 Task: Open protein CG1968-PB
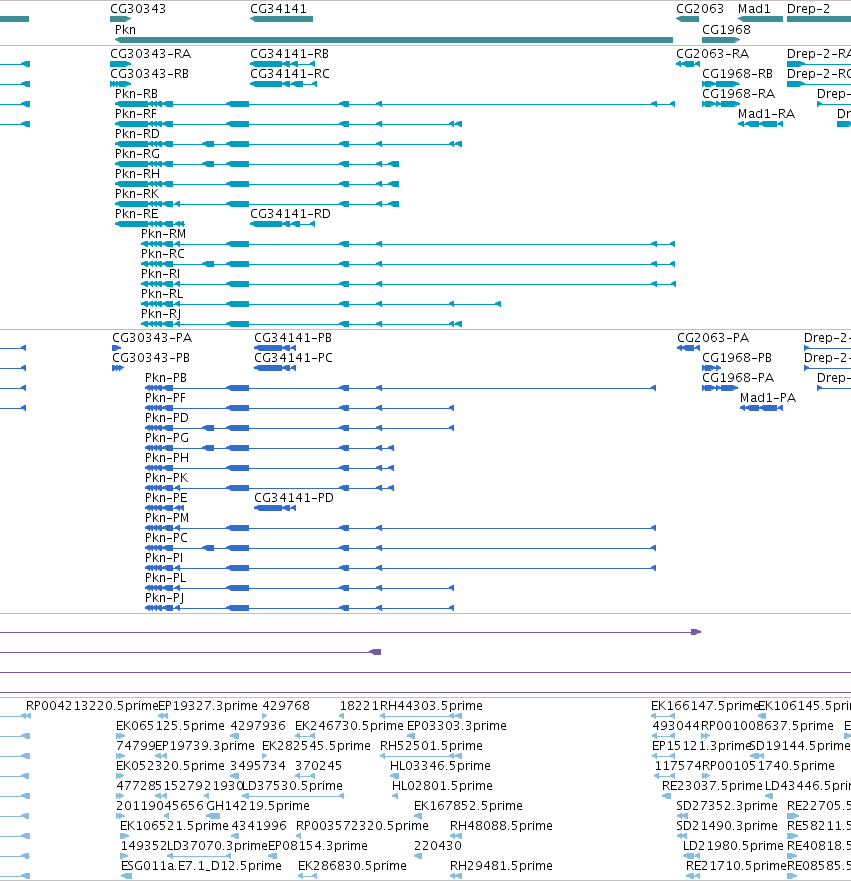click(x=737, y=358)
